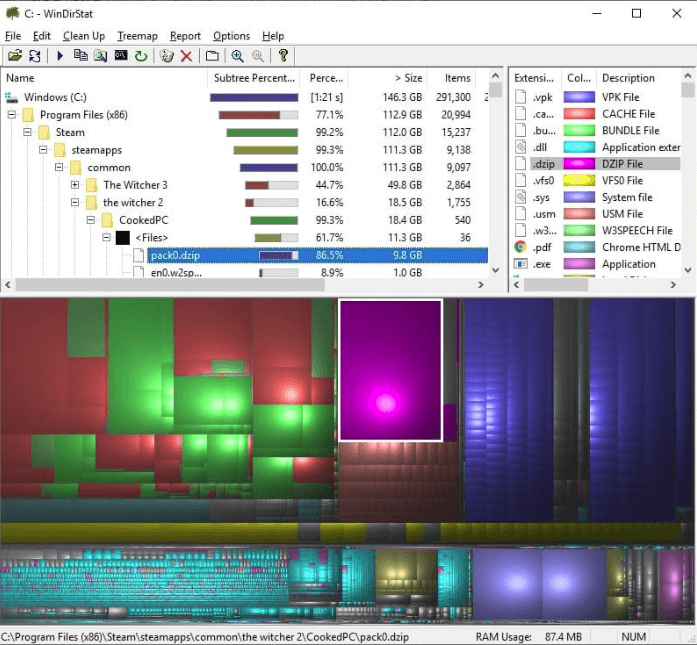Click the Zoom in magnifier icon
The height and width of the screenshot is (645, 697).
pos(237,56)
